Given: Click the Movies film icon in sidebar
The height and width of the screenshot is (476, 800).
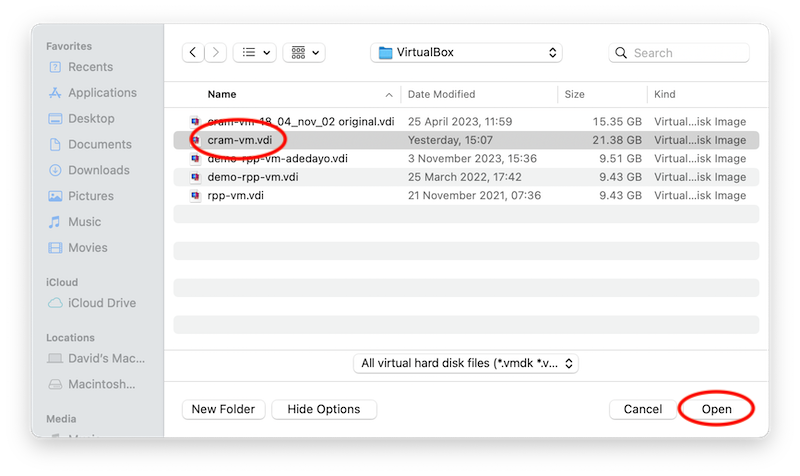Looking at the screenshot, I should (55, 248).
